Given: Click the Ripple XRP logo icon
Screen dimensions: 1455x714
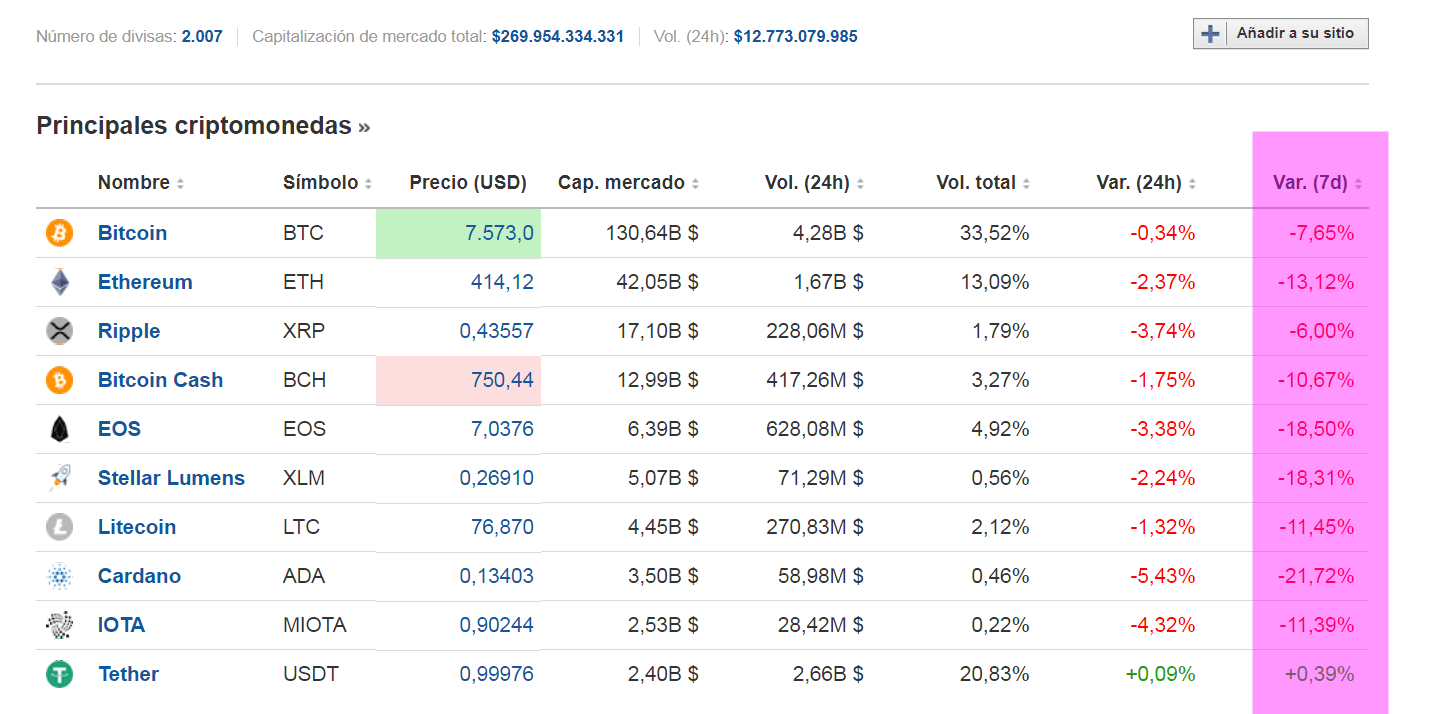Looking at the screenshot, I should coord(60,331).
